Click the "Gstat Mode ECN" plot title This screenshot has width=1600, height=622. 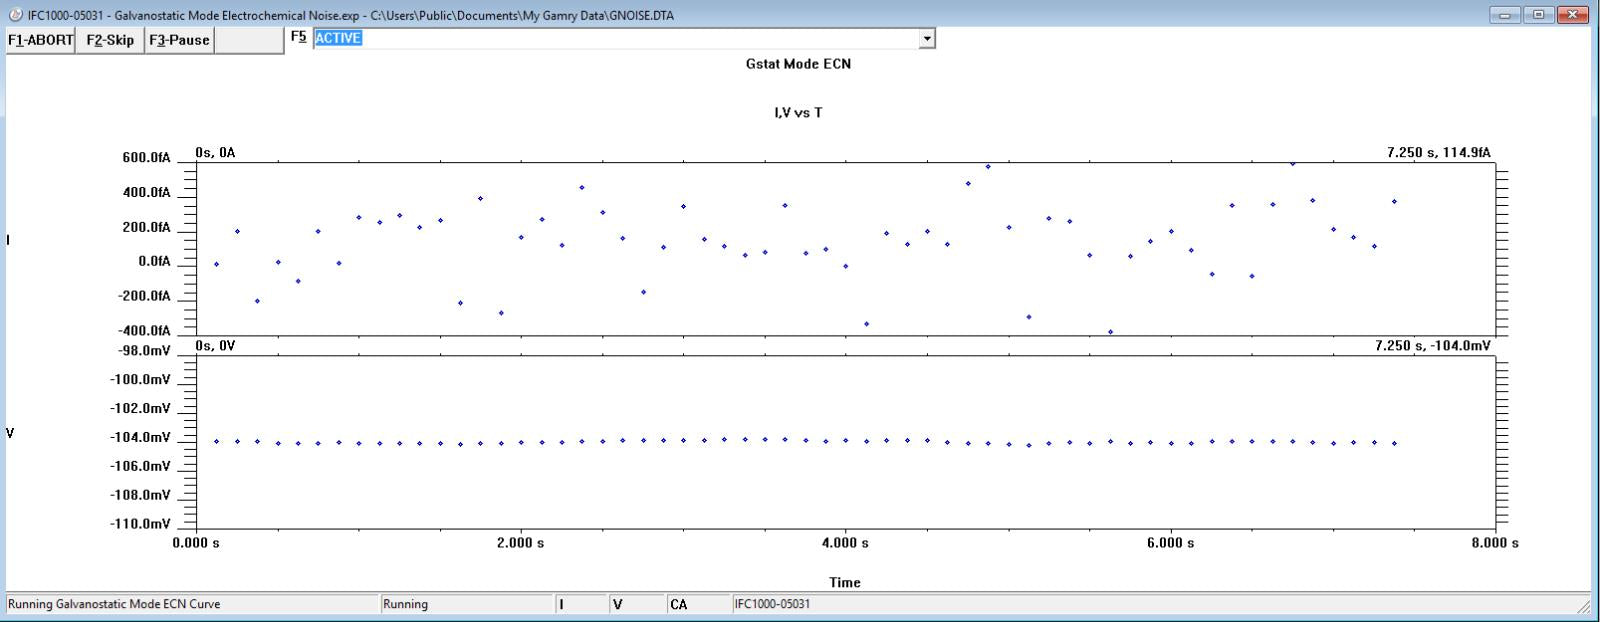(798, 64)
